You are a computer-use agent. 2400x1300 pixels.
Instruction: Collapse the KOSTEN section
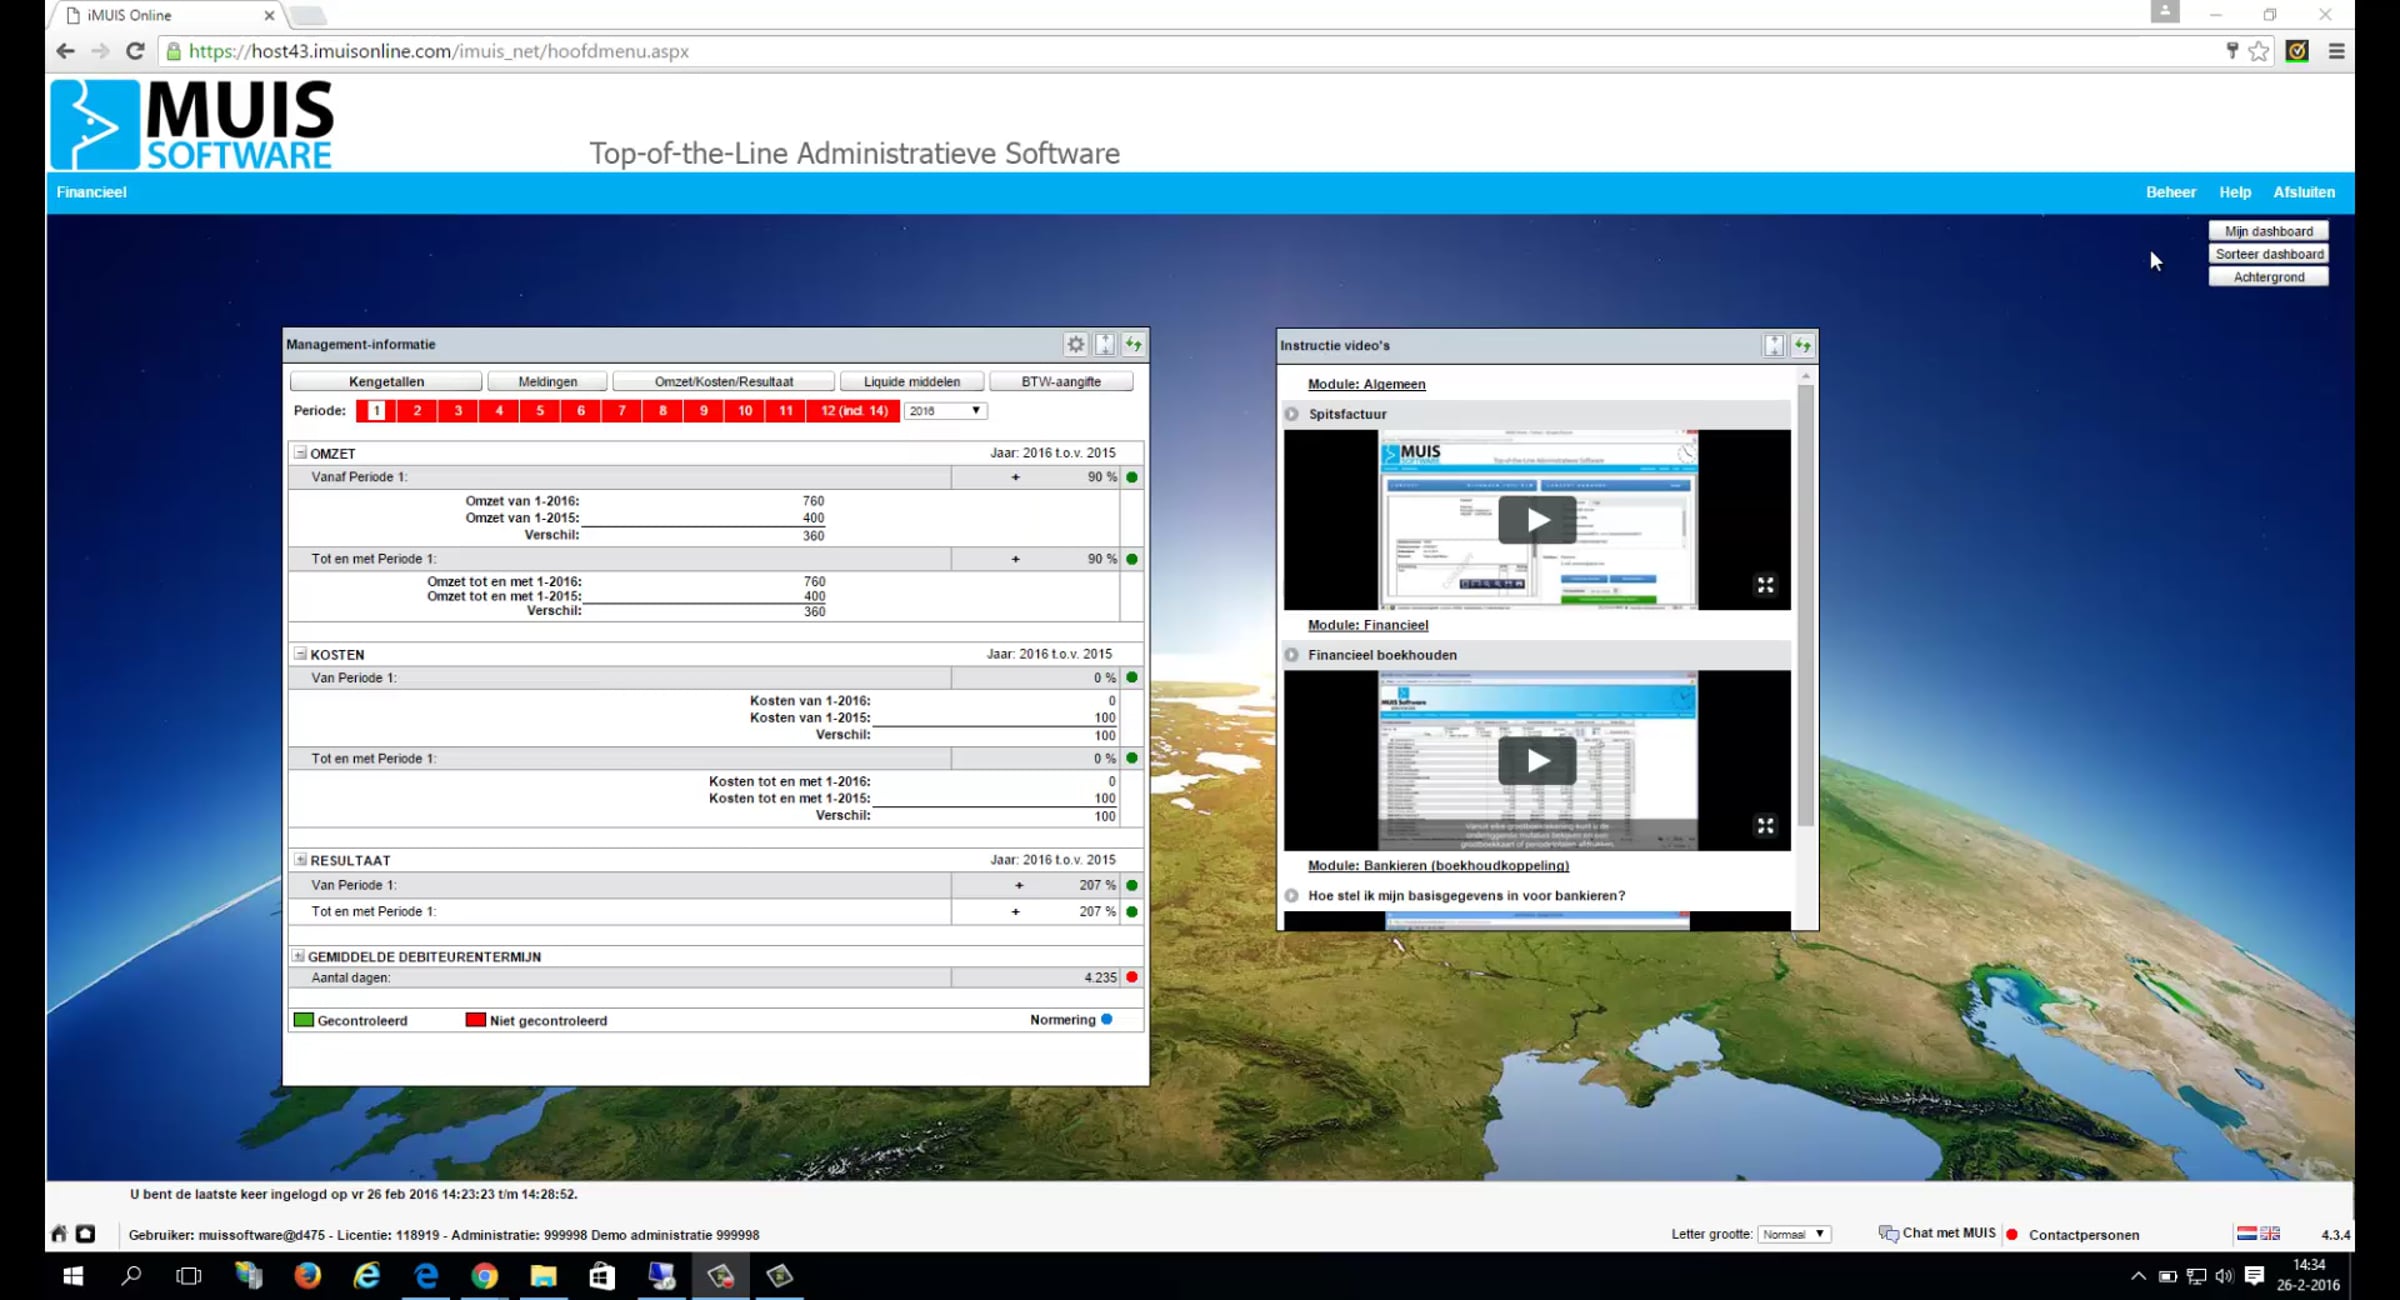click(x=300, y=654)
